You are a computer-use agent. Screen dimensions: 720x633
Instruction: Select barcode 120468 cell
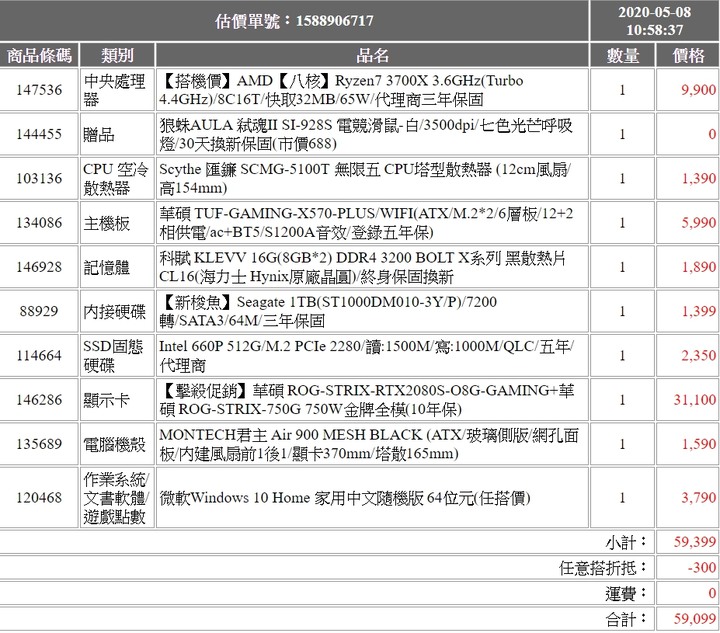point(39,498)
